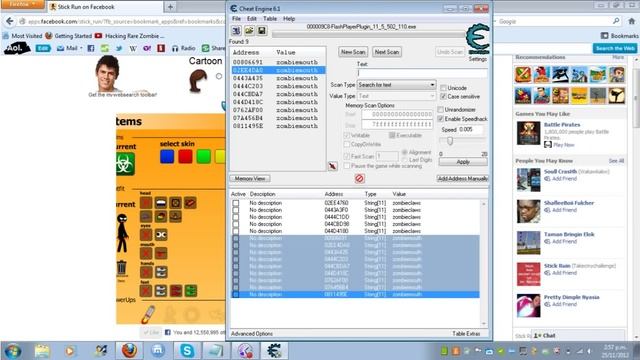Open a new Firefox tab with plus button
The image size is (640, 360).
[x=170, y=7]
